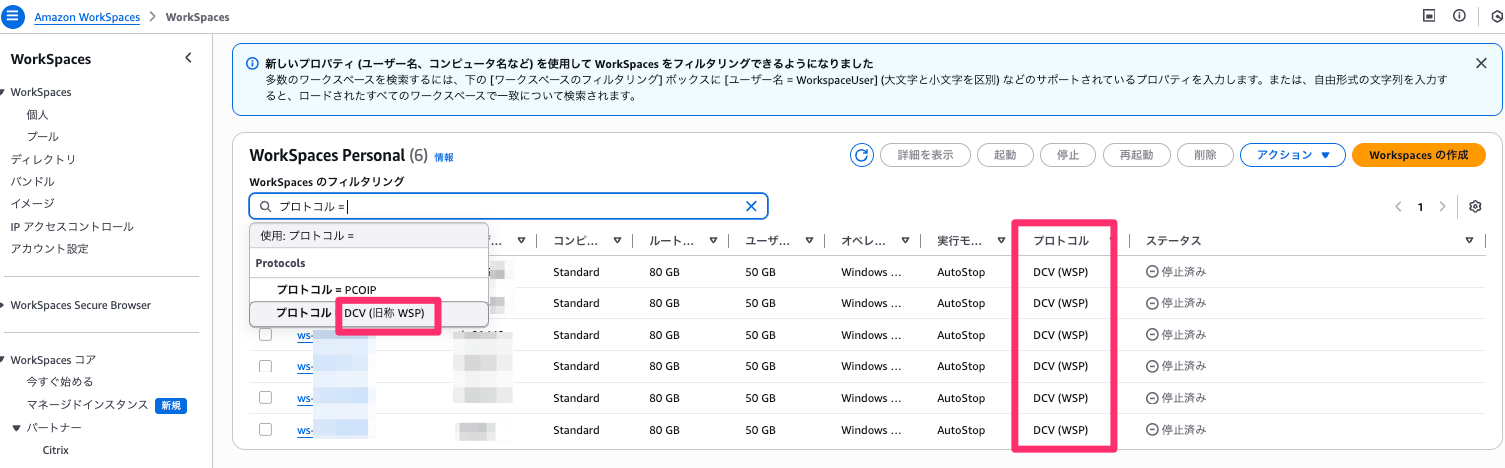Click the magnifier icon in the filter box
Viewport: 1505px width, 468px height.
(x=265, y=206)
